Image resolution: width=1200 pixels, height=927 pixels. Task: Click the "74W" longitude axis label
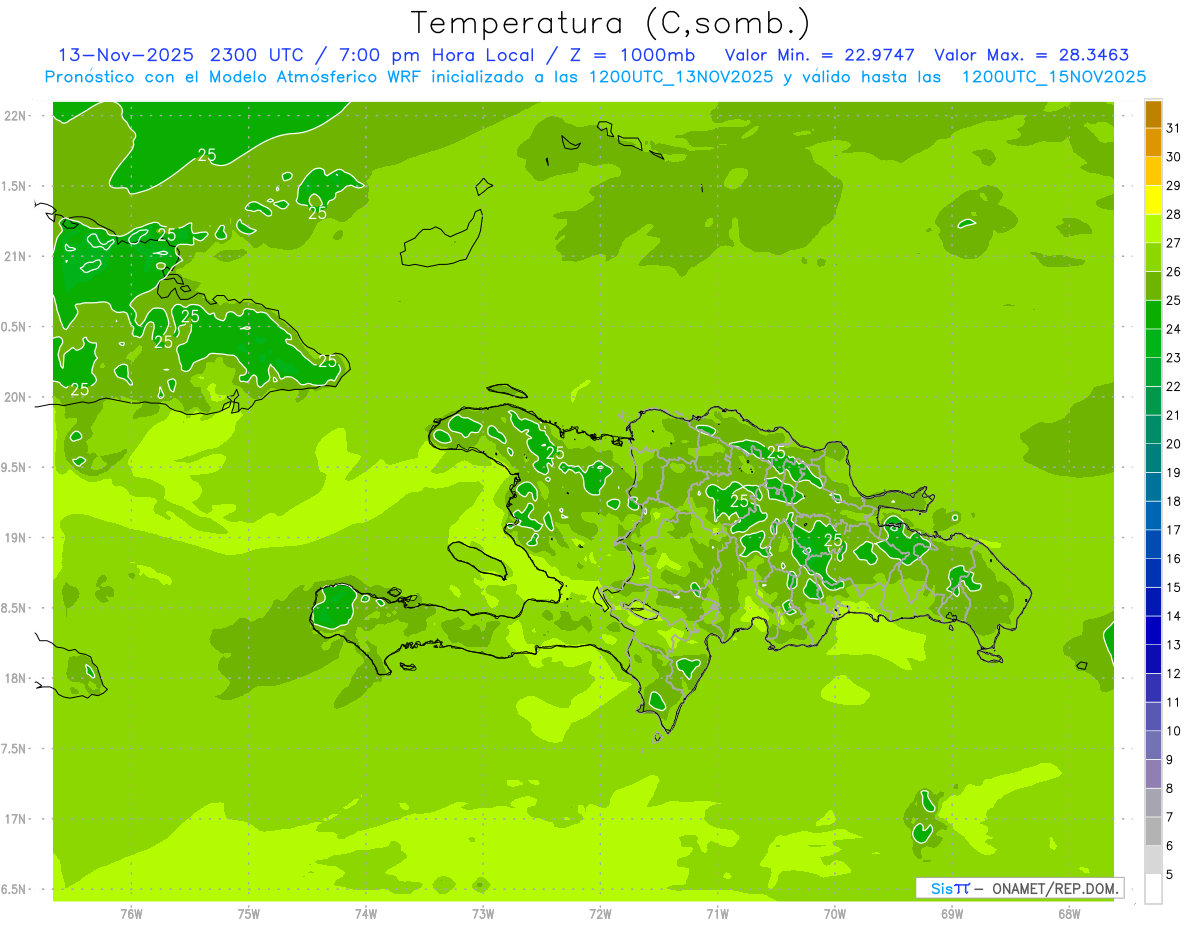tap(366, 913)
